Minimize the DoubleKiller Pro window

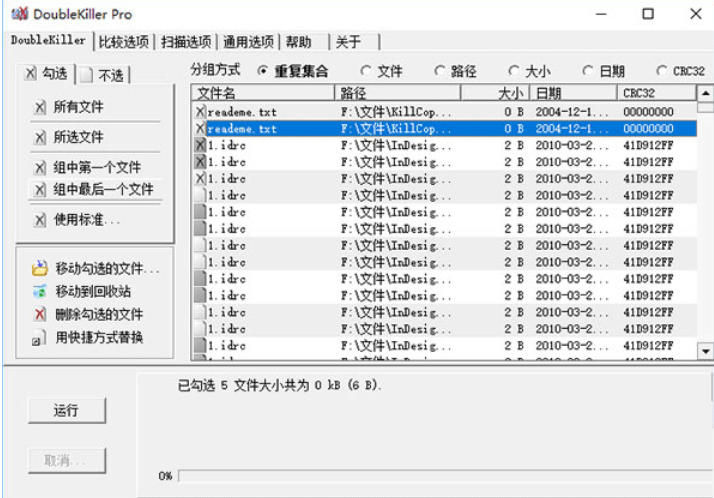601,14
